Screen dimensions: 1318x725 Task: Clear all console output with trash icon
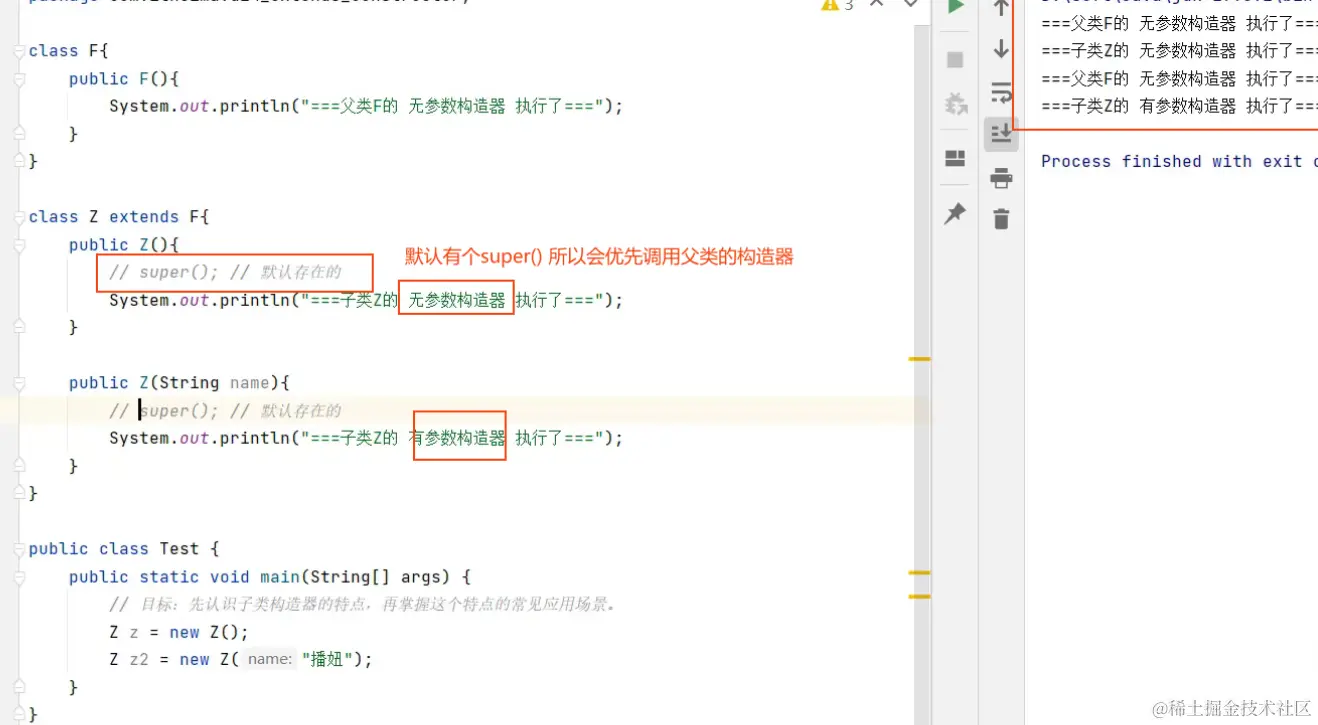(x=1001, y=218)
